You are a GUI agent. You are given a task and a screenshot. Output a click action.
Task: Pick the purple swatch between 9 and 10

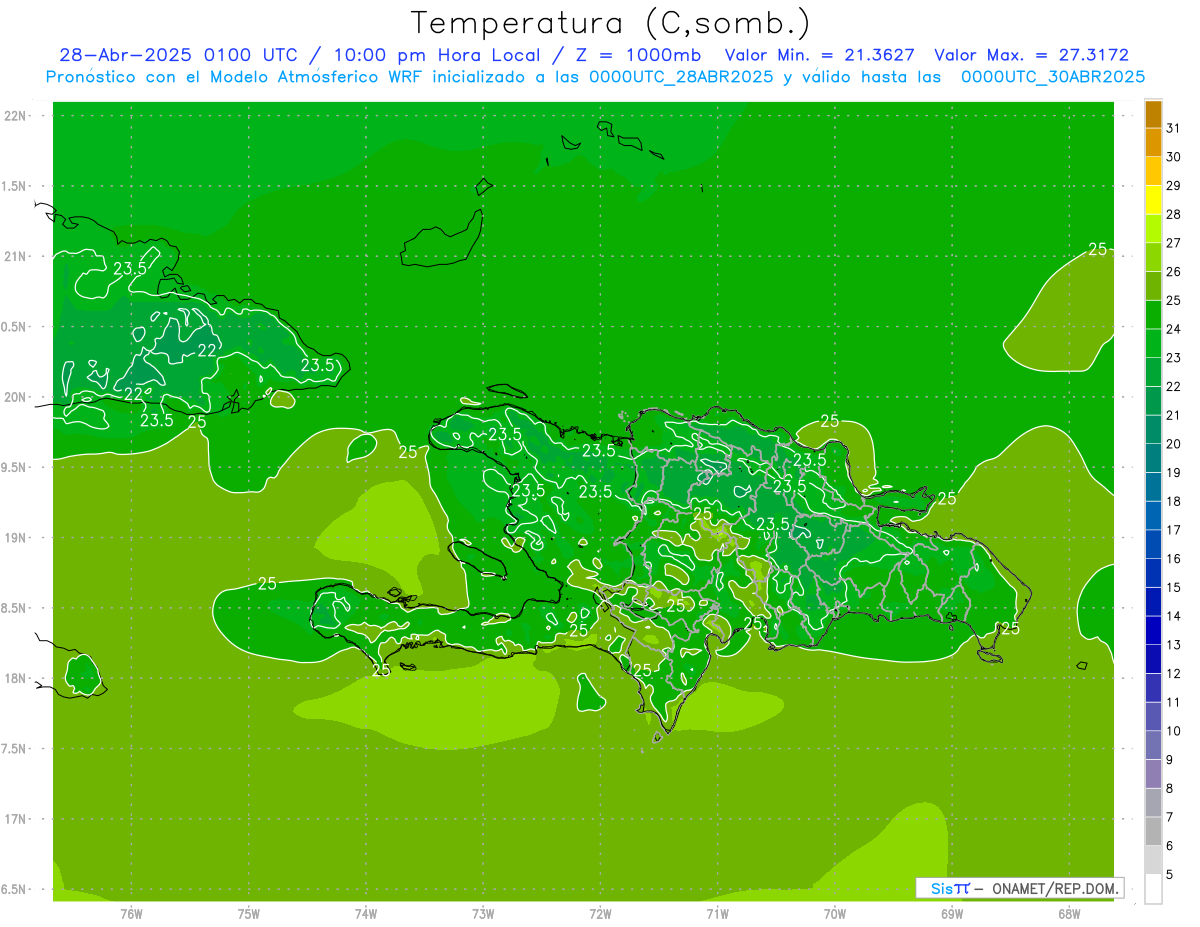[1153, 745]
